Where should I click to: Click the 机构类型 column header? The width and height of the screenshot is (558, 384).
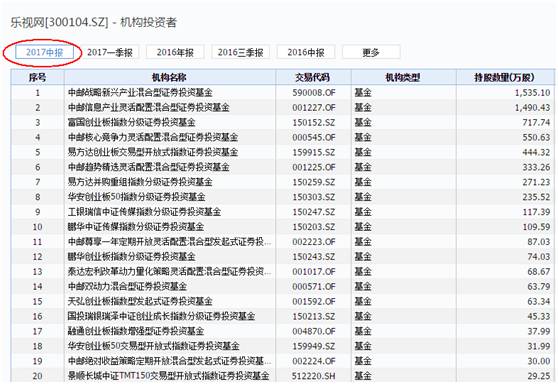pyautogui.click(x=403, y=77)
